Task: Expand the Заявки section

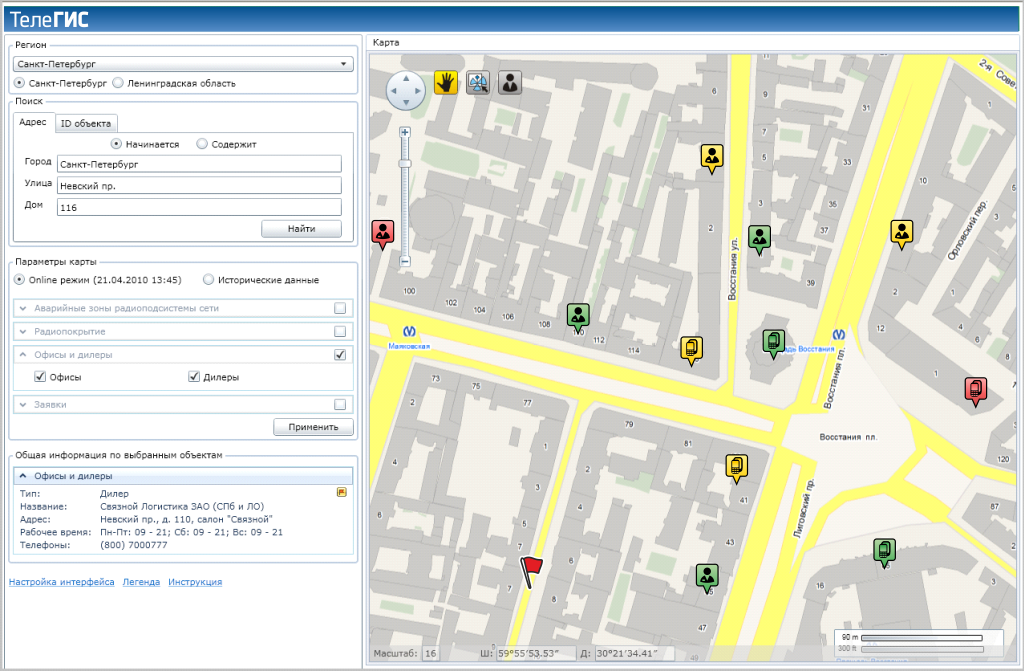Action: [x=23, y=405]
